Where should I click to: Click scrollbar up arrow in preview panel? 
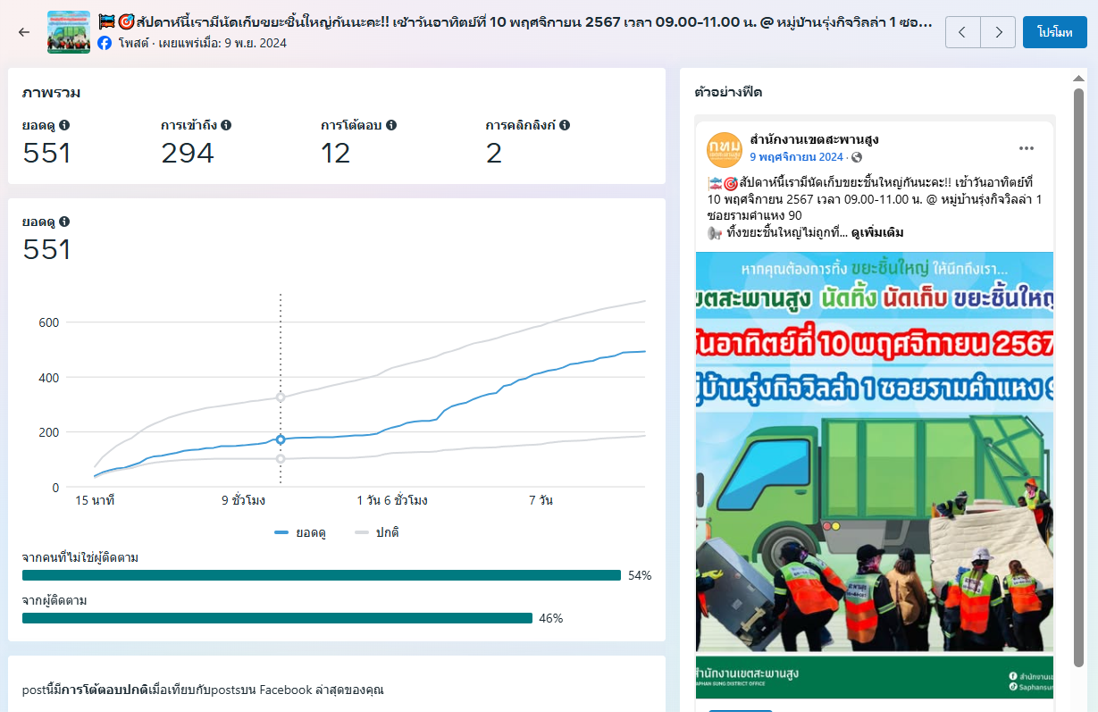tap(1078, 78)
